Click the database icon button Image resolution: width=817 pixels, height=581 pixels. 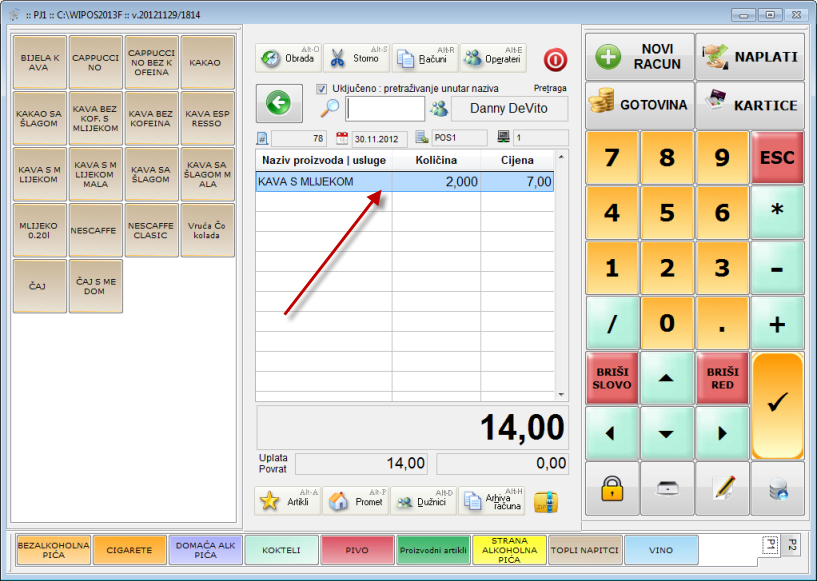tap(777, 489)
